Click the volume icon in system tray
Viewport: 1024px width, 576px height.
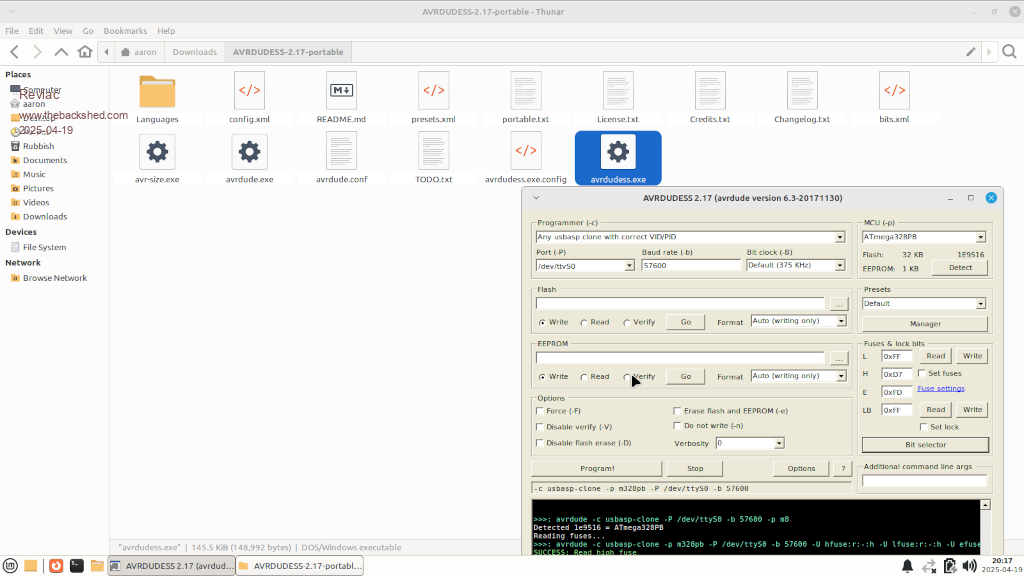point(968,566)
